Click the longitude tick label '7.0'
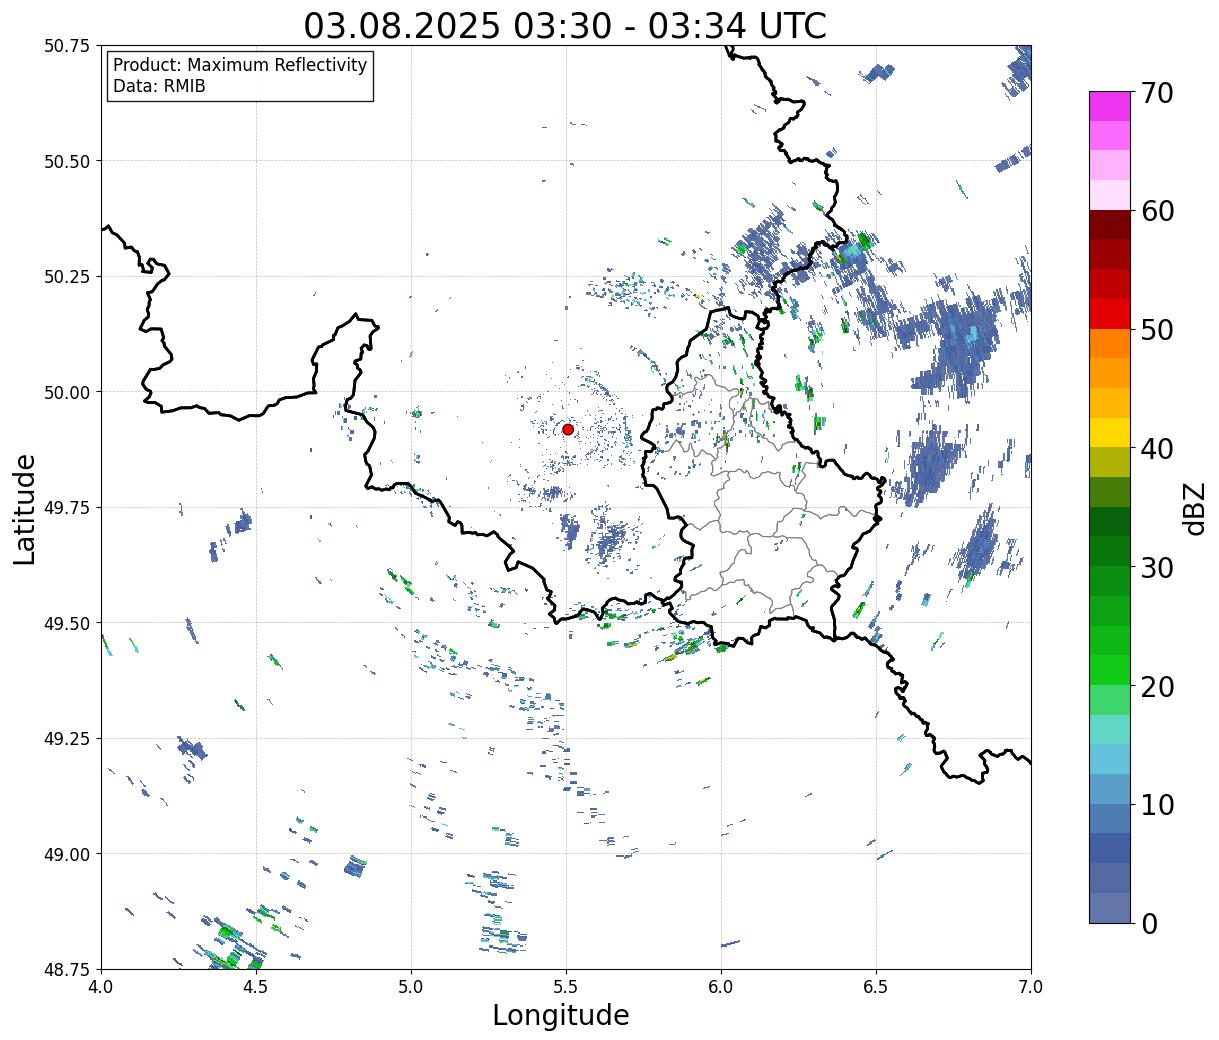 pos(1031,987)
